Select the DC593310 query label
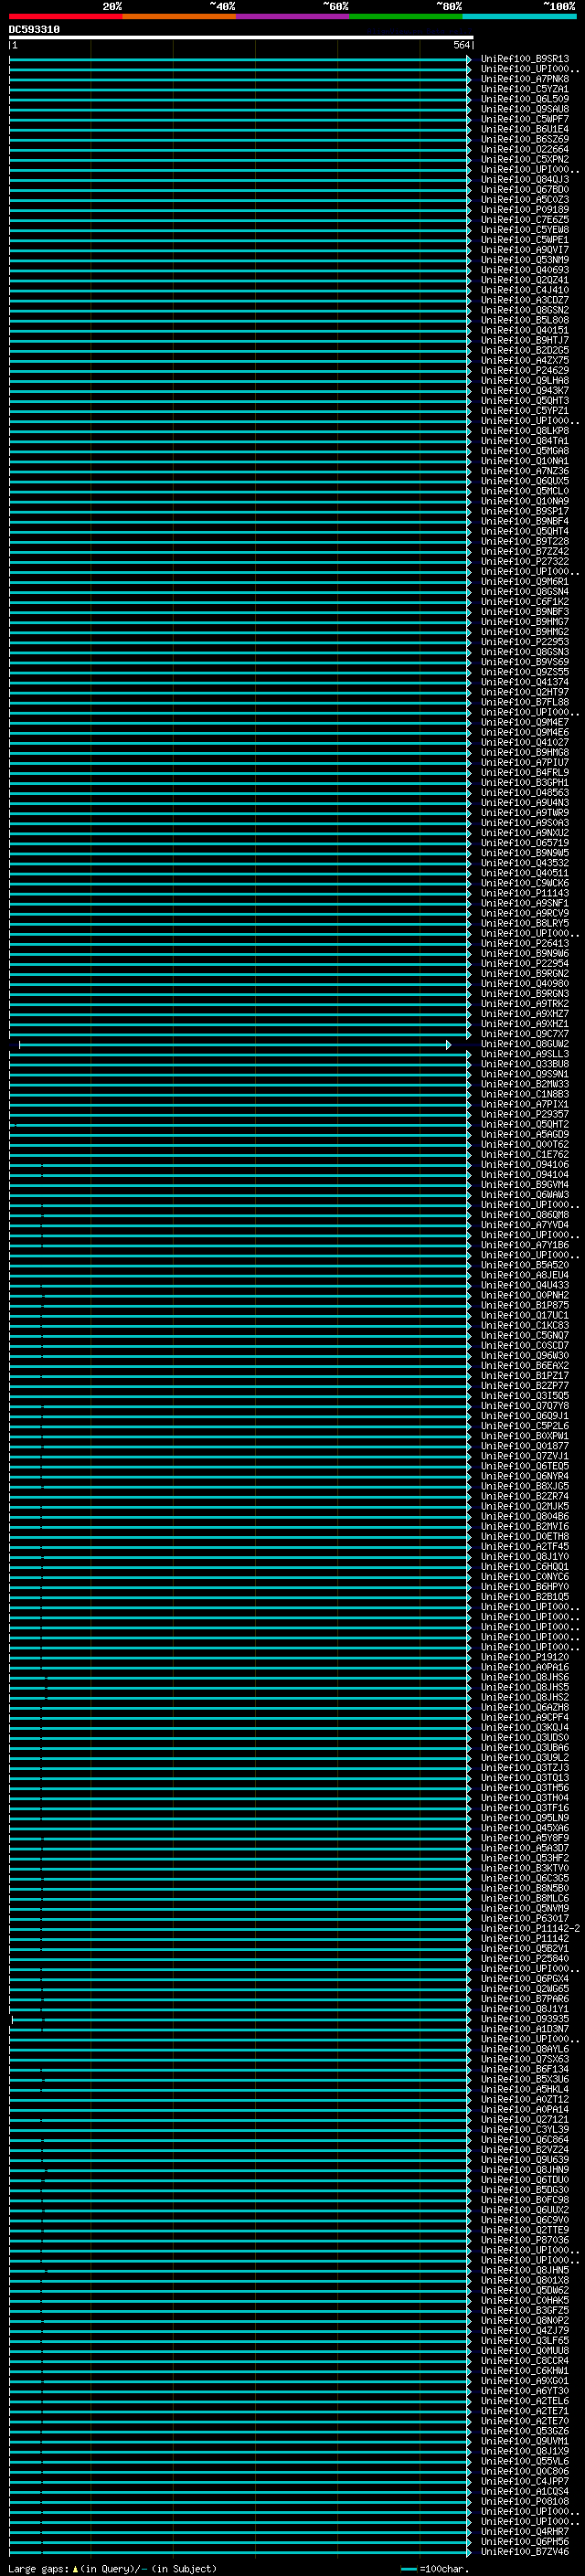The image size is (585, 2576). (x=34, y=30)
